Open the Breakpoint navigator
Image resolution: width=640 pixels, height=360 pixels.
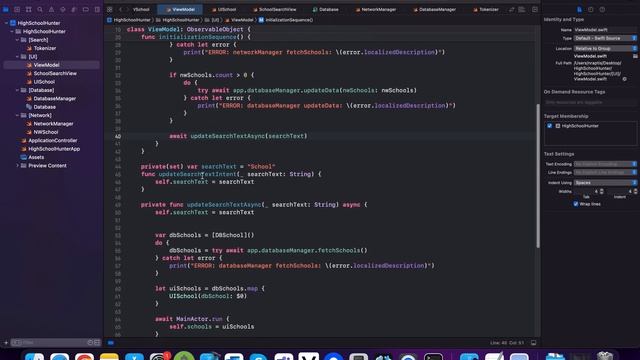pyautogui.click(x=86, y=9)
